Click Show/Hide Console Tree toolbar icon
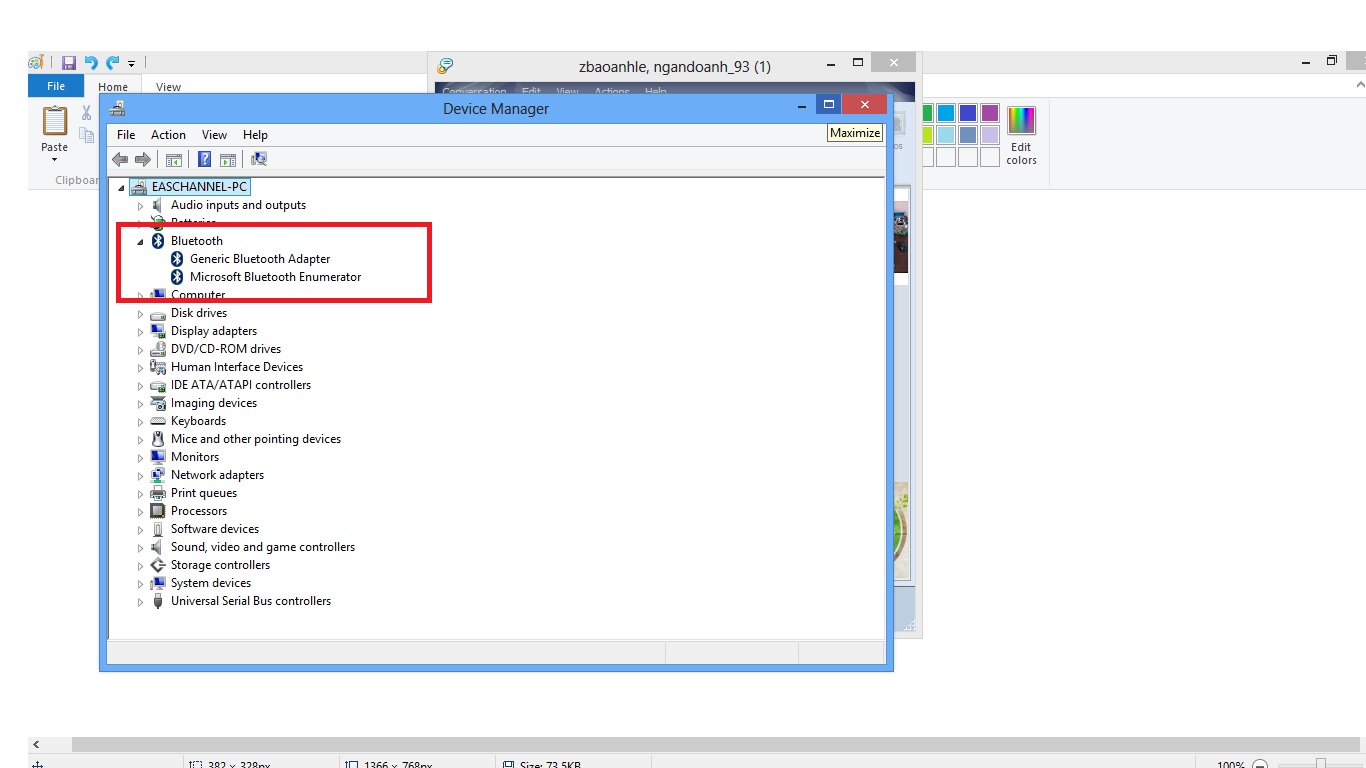Screen dimensions: 1366x768 (x=174, y=159)
